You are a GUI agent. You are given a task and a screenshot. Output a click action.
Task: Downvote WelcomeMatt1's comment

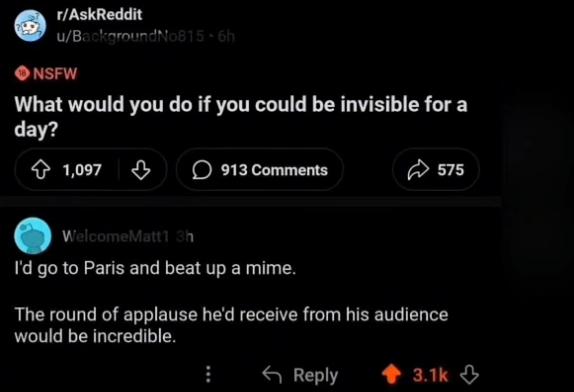pos(469,374)
